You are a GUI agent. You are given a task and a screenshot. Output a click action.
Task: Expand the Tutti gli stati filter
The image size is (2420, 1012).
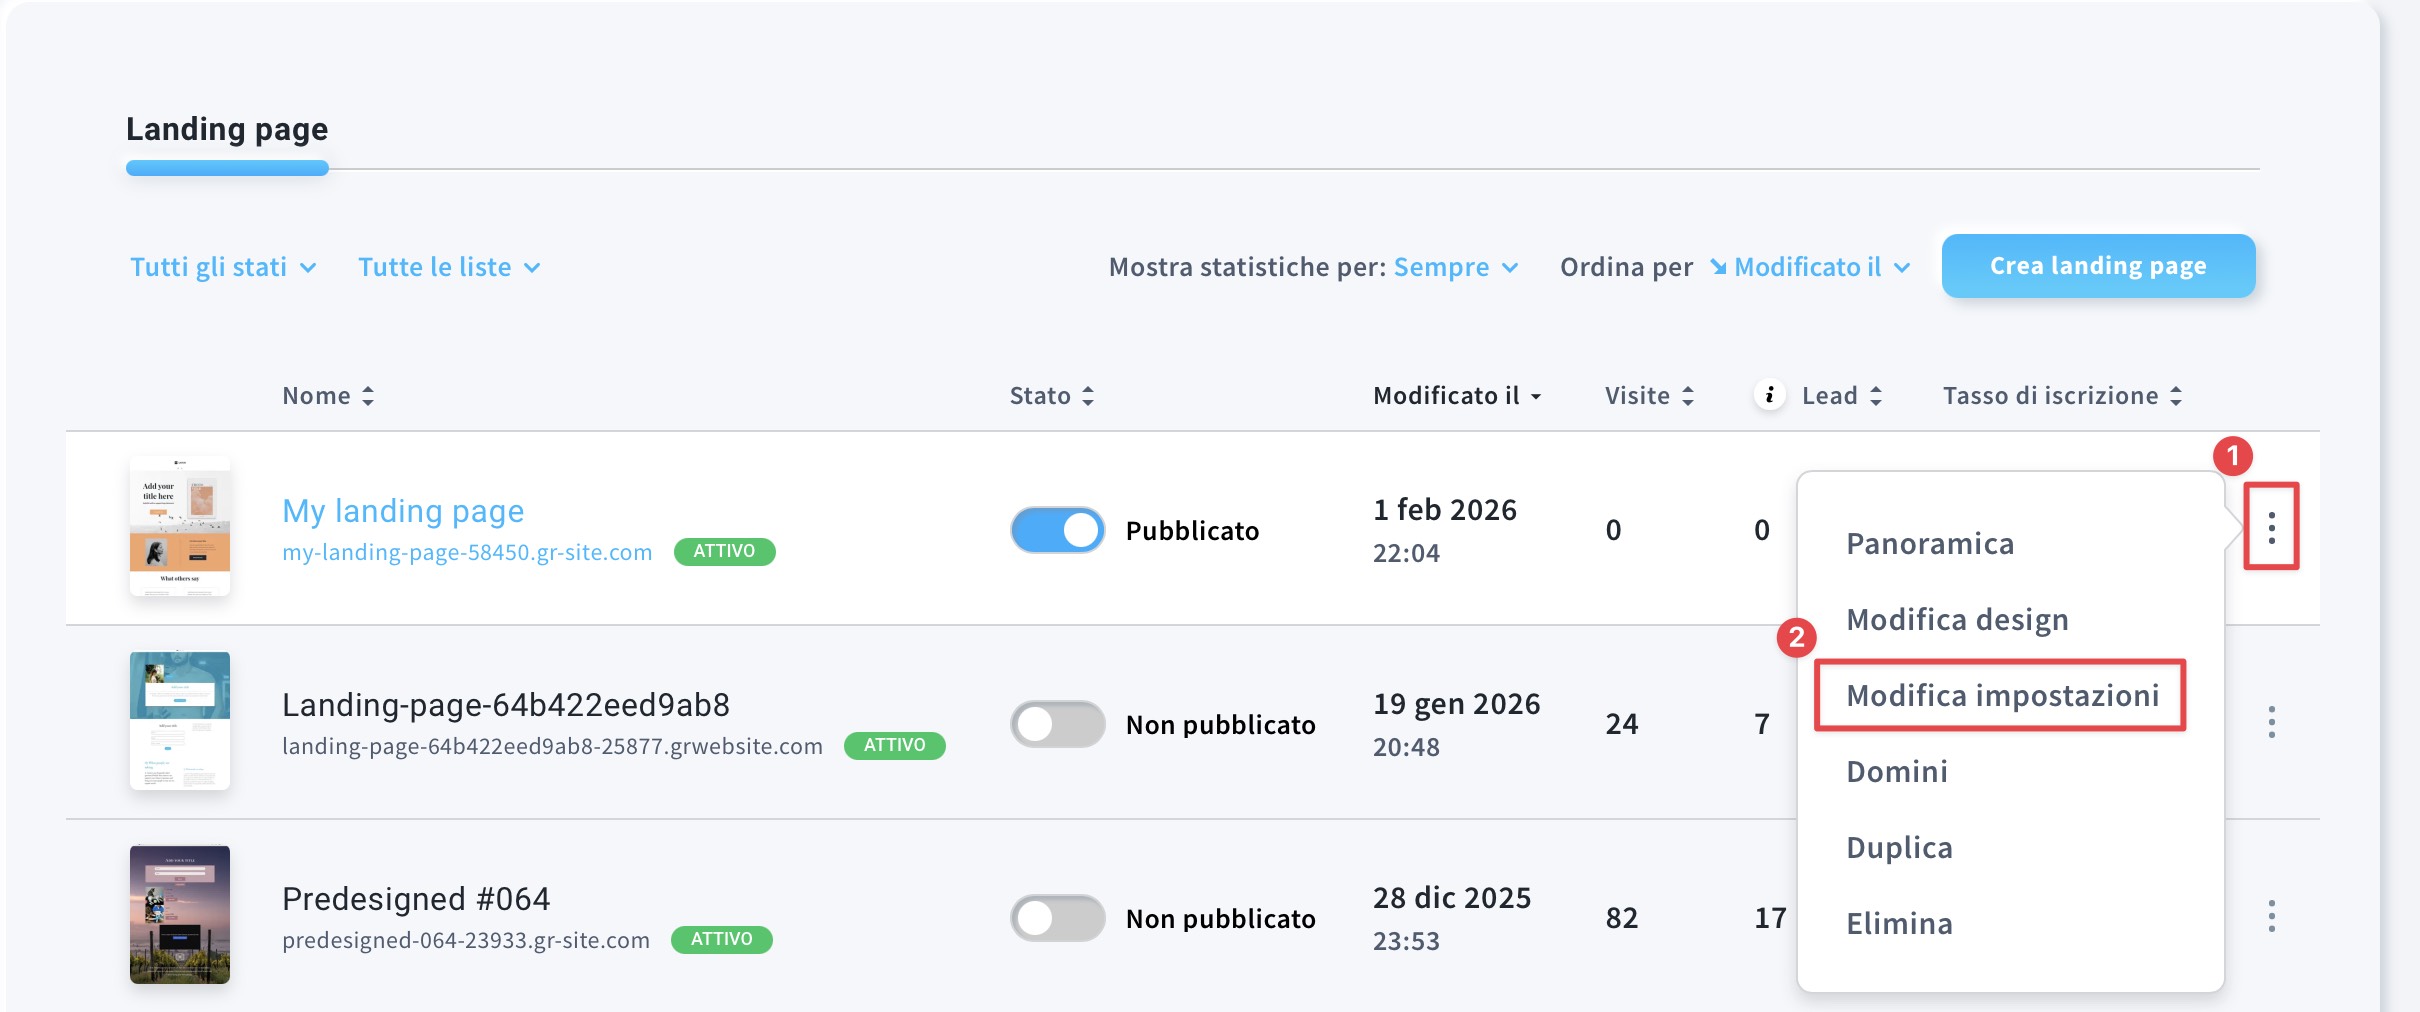tap(223, 267)
